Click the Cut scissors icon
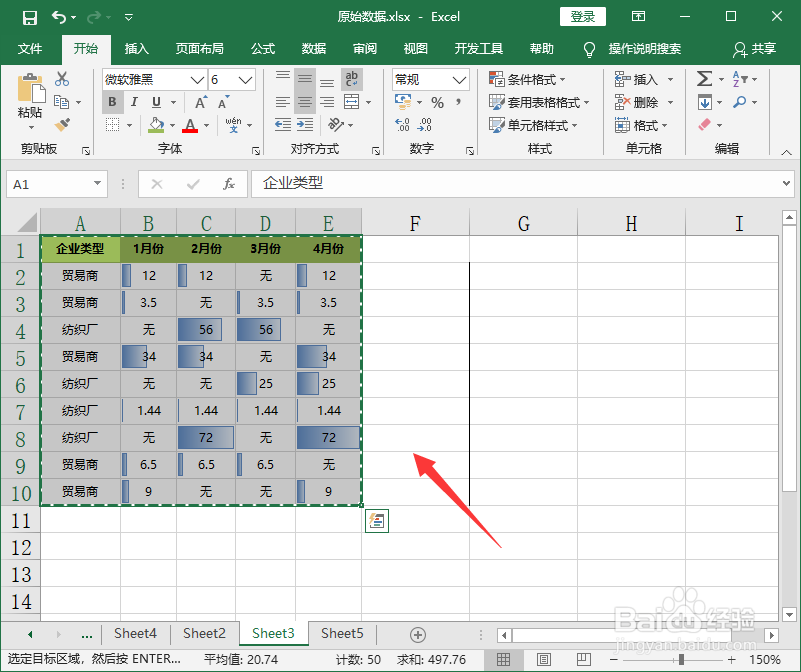 (x=62, y=79)
